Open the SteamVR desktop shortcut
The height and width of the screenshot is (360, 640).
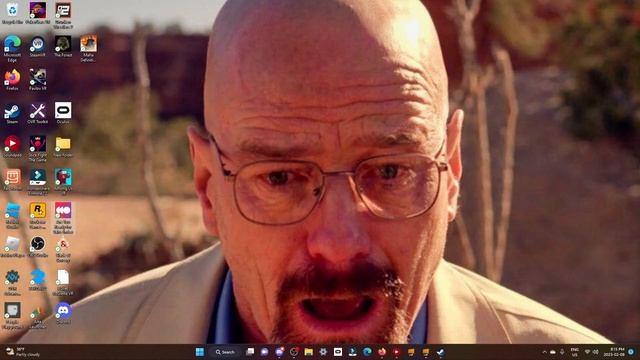click(38, 46)
